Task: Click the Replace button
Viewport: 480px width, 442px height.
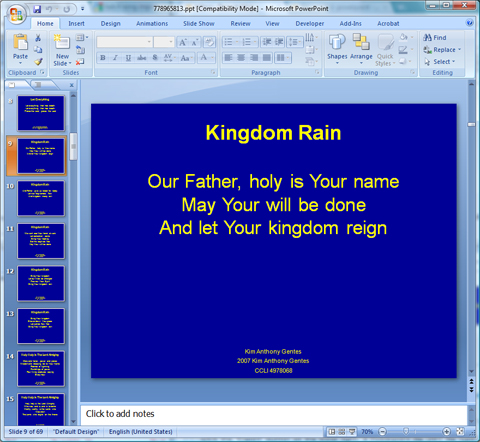Action: click(442, 50)
